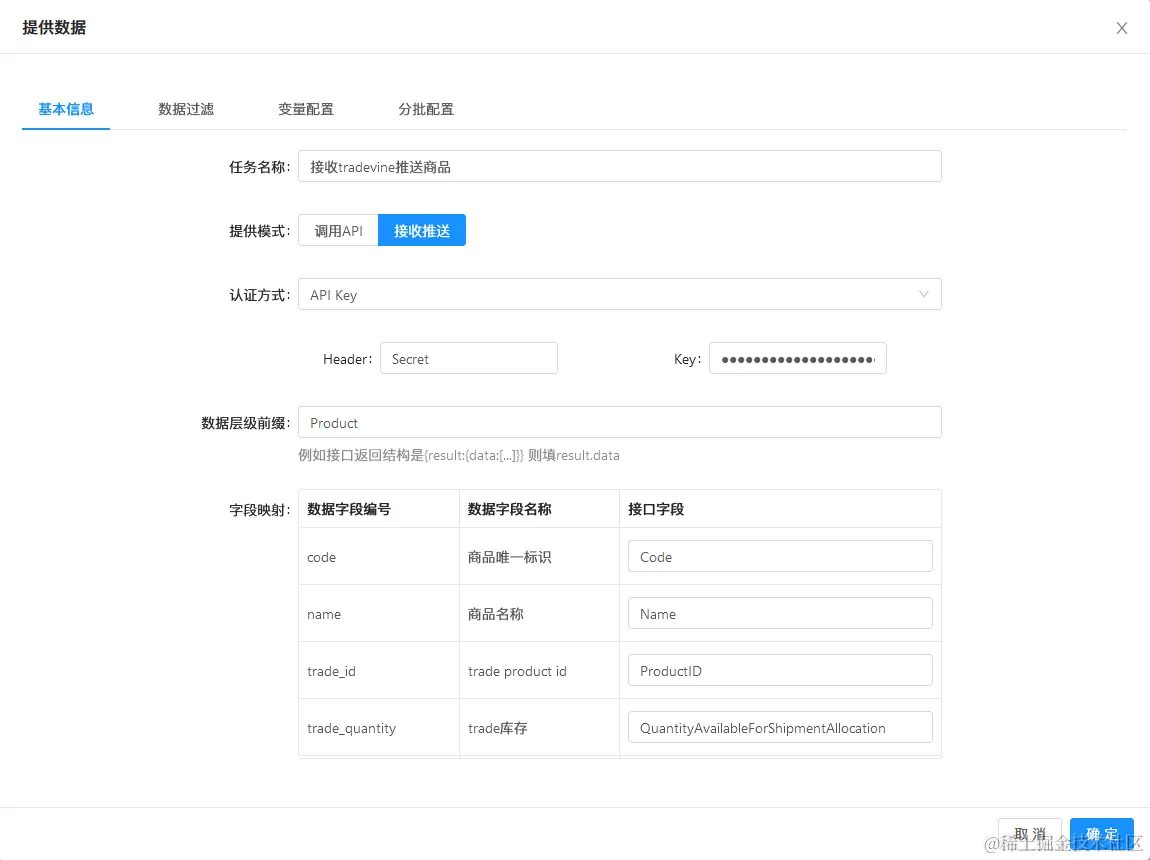Select the 'name' field number cell
Viewport: 1150px width, 860px height.
(379, 614)
